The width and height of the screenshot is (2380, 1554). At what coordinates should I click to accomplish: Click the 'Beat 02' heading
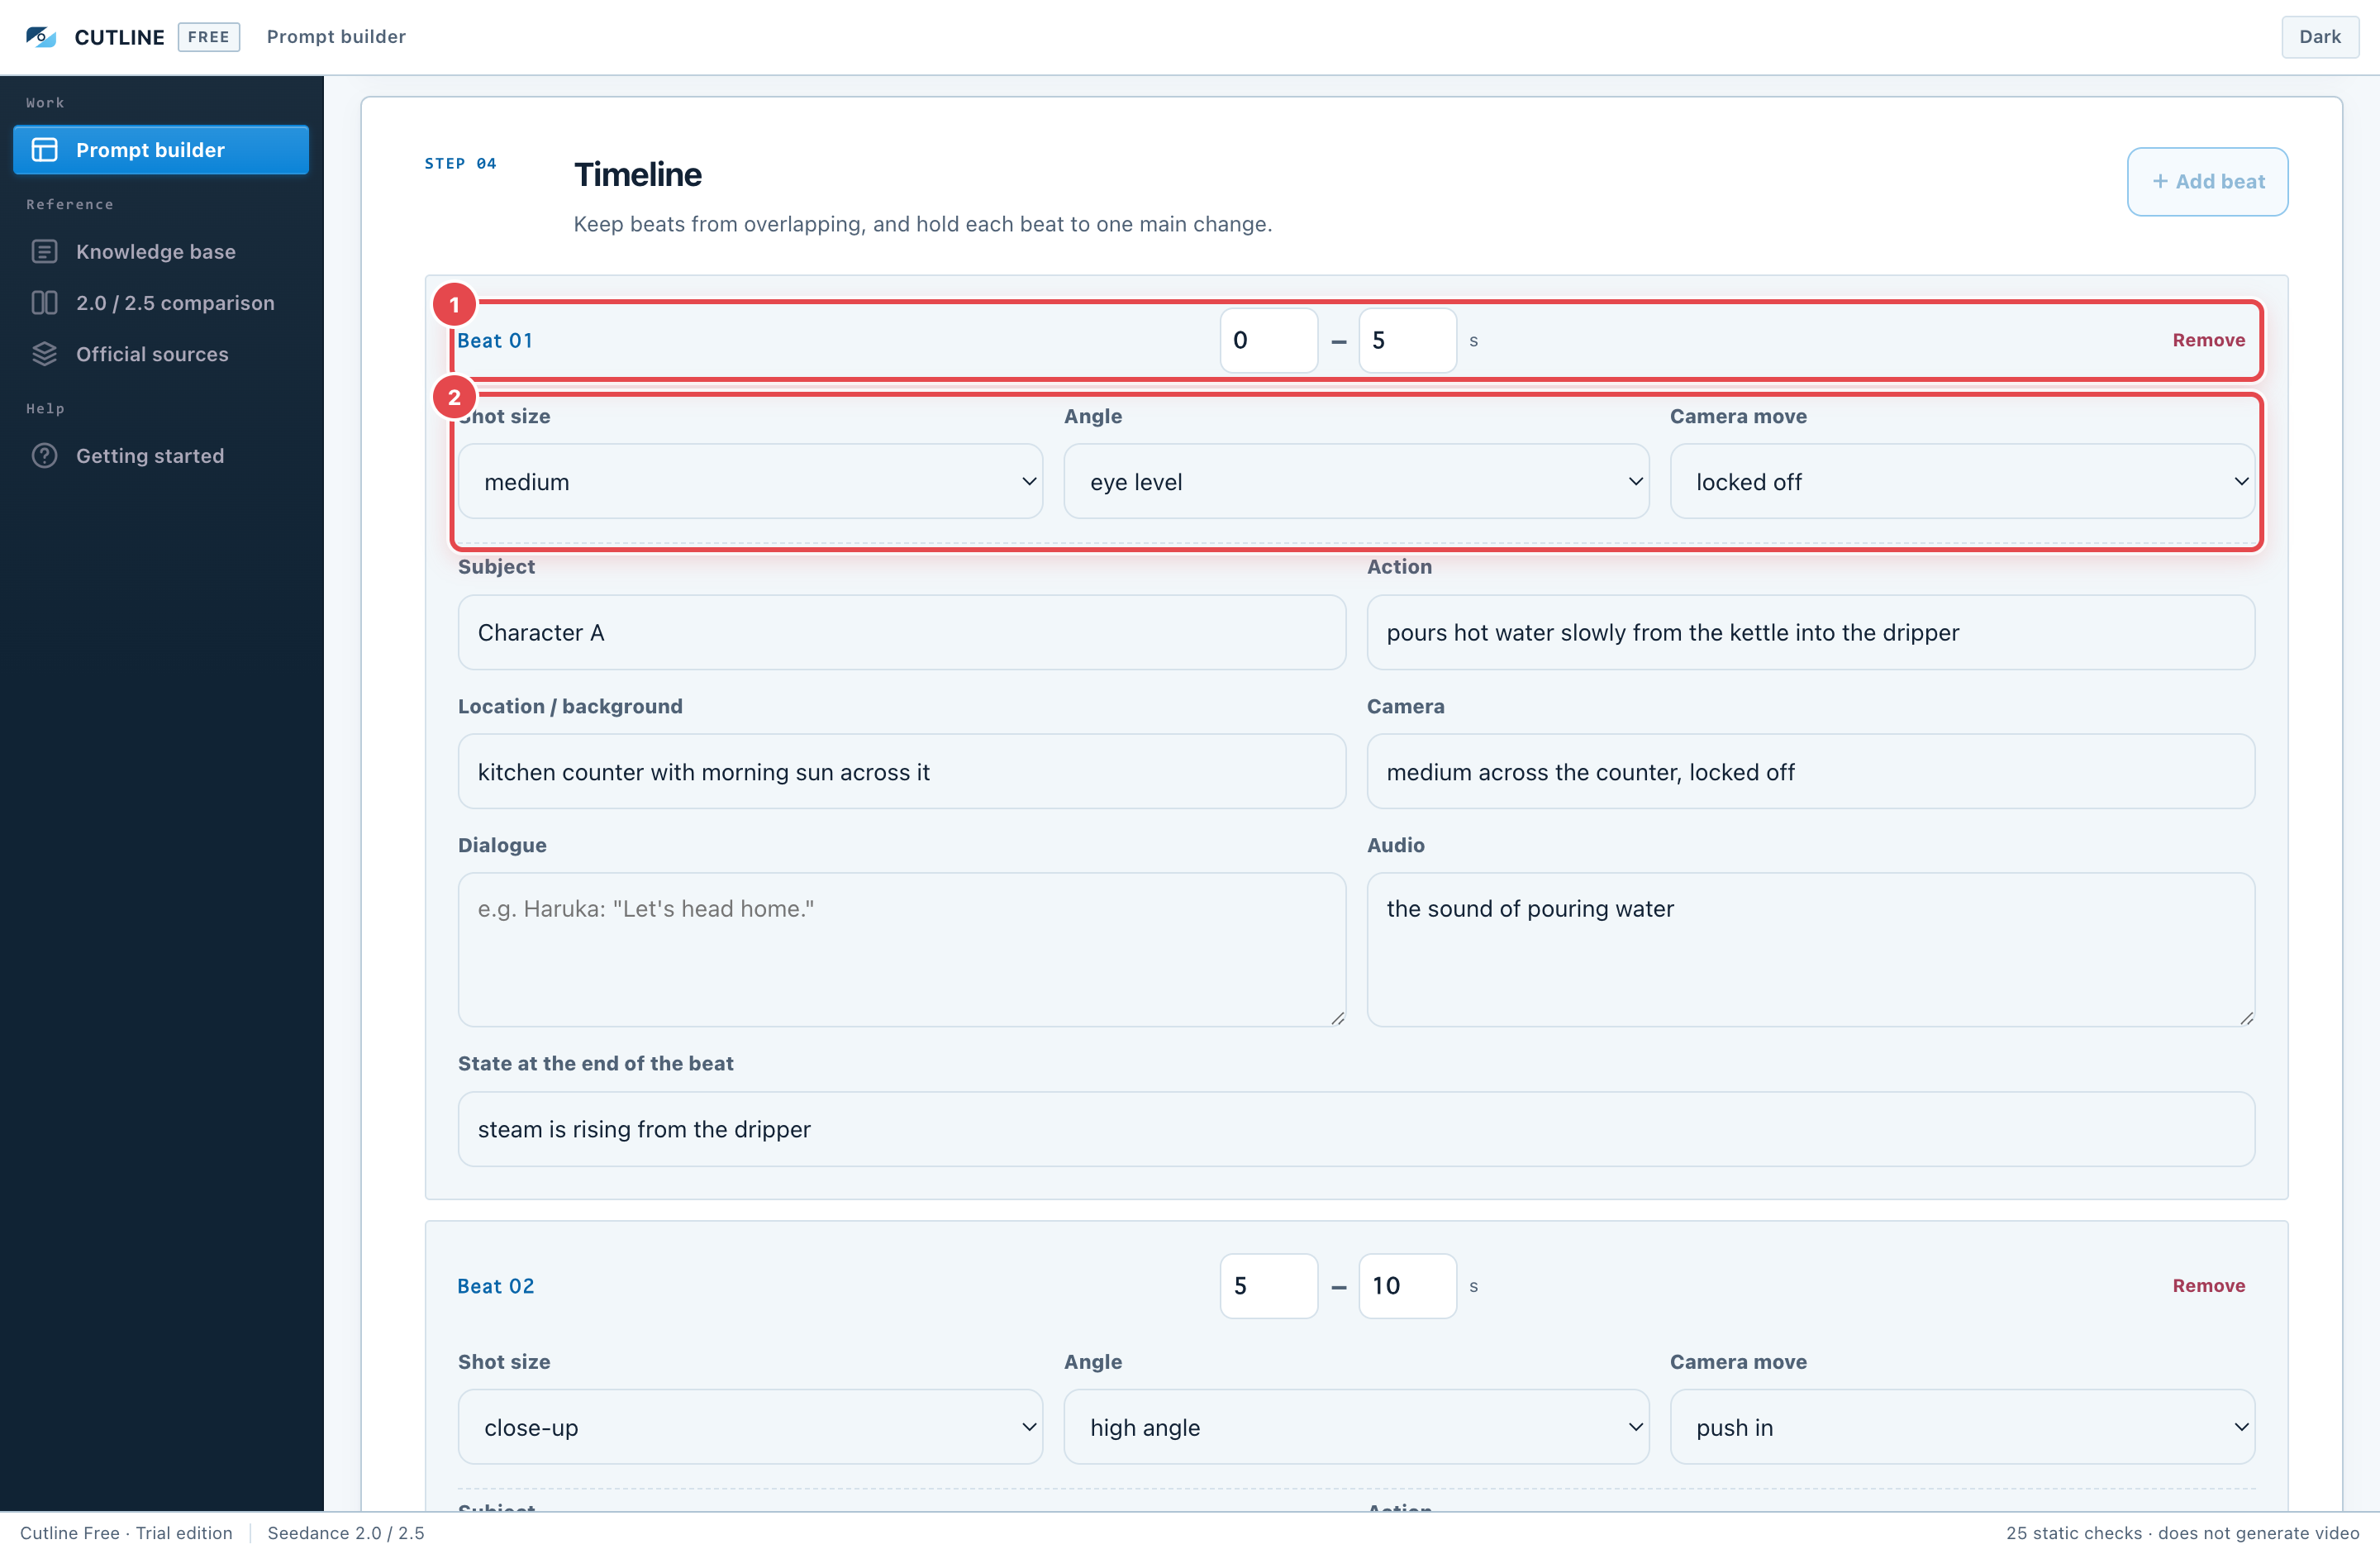click(496, 1286)
